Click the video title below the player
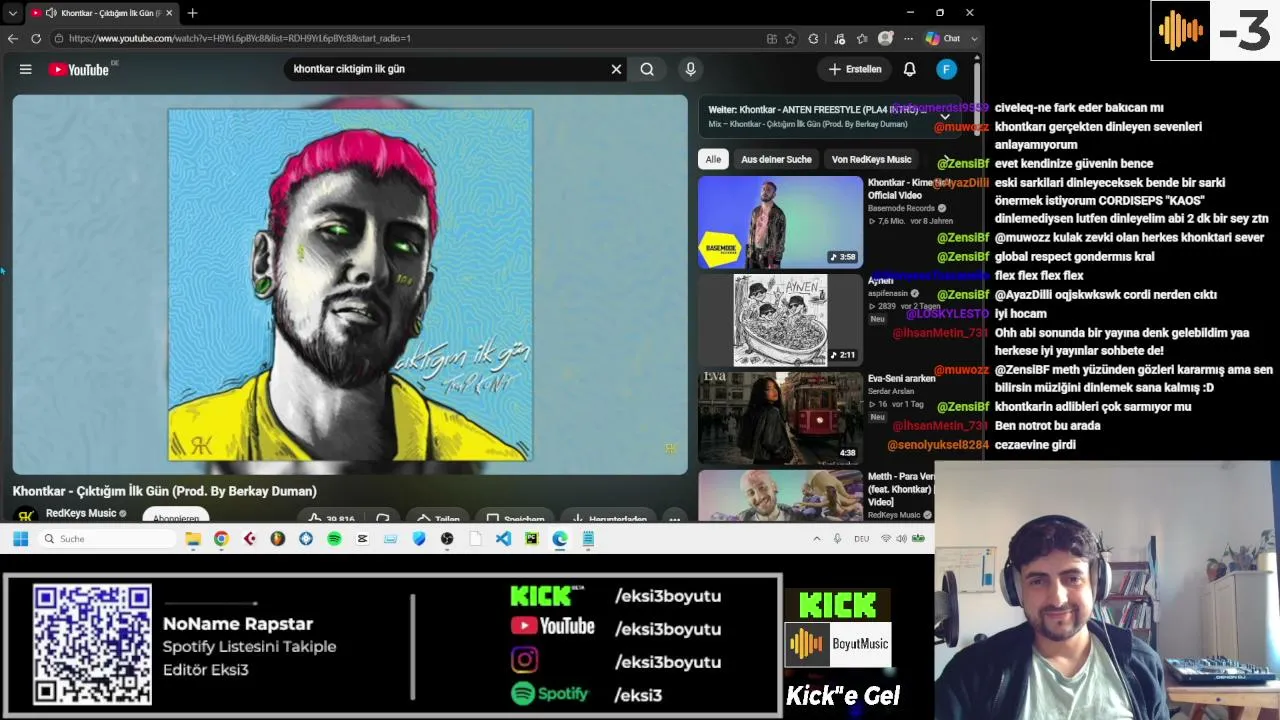This screenshot has width=1280, height=720. click(165, 491)
